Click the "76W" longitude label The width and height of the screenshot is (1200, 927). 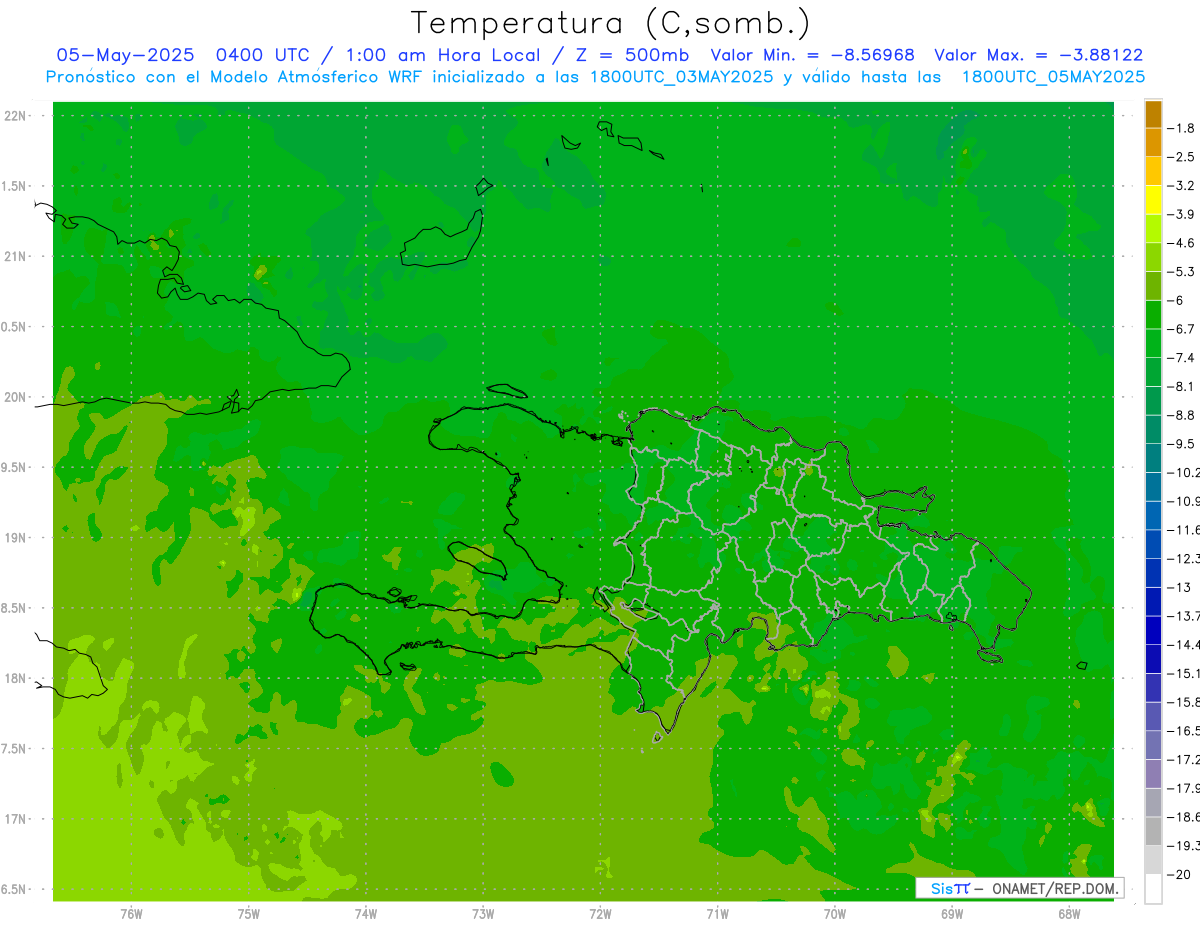pyautogui.click(x=131, y=914)
